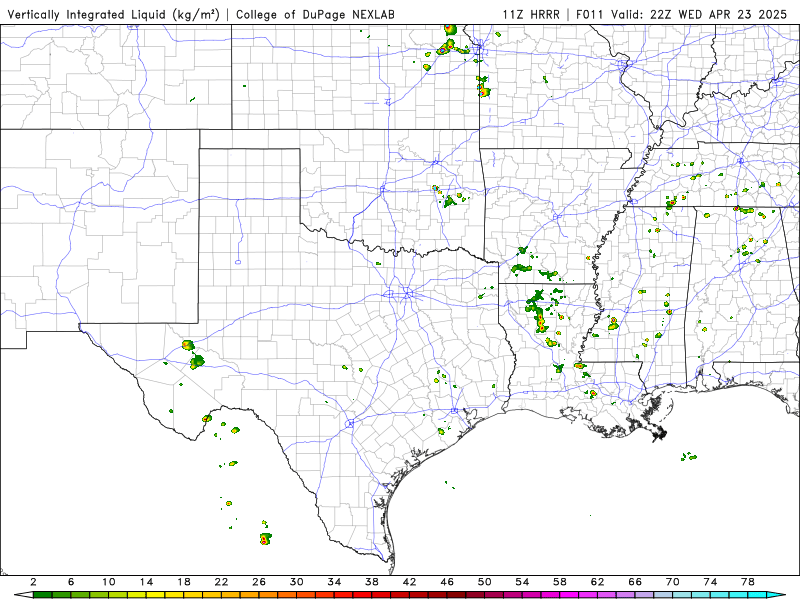
Task: Click the dark green color bar segment under 2
Action: (x=43, y=595)
